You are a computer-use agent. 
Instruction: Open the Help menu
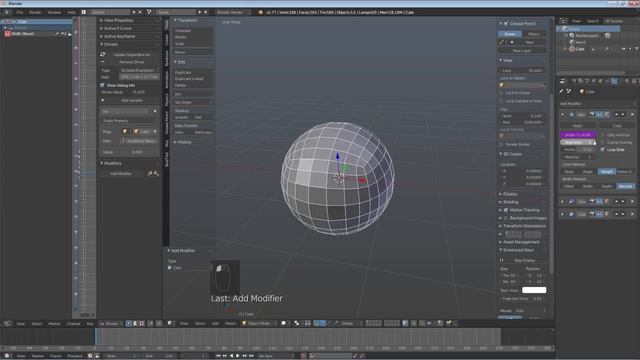[71, 12]
